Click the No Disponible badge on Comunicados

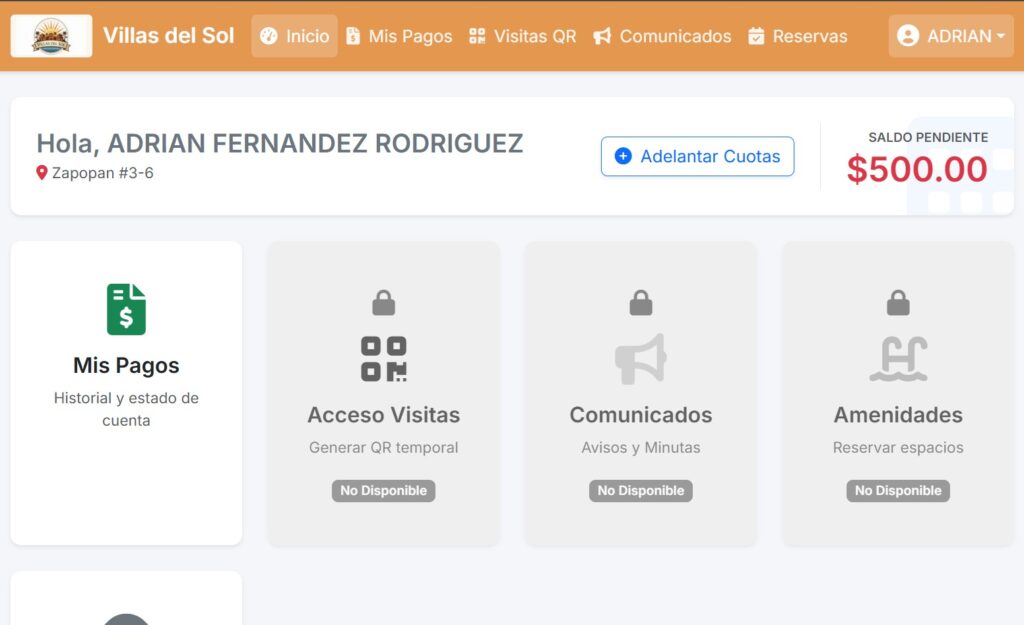click(x=640, y=491)
